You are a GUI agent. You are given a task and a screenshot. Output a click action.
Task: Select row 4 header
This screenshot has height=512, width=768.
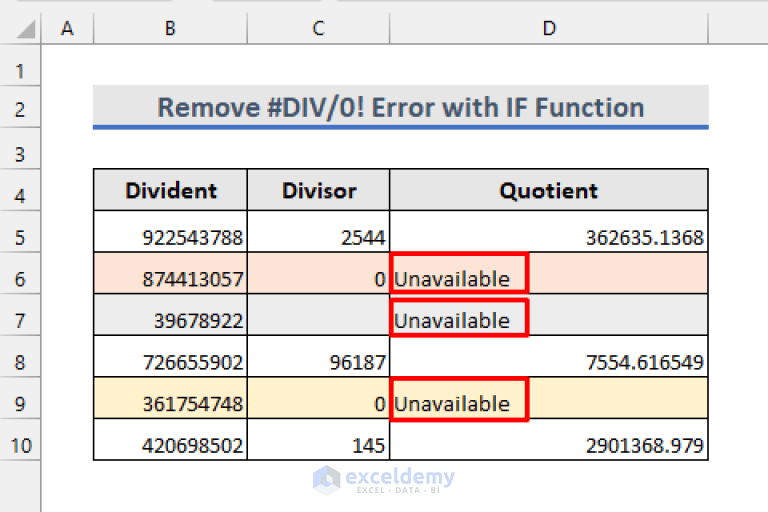[x=20, y=191]
